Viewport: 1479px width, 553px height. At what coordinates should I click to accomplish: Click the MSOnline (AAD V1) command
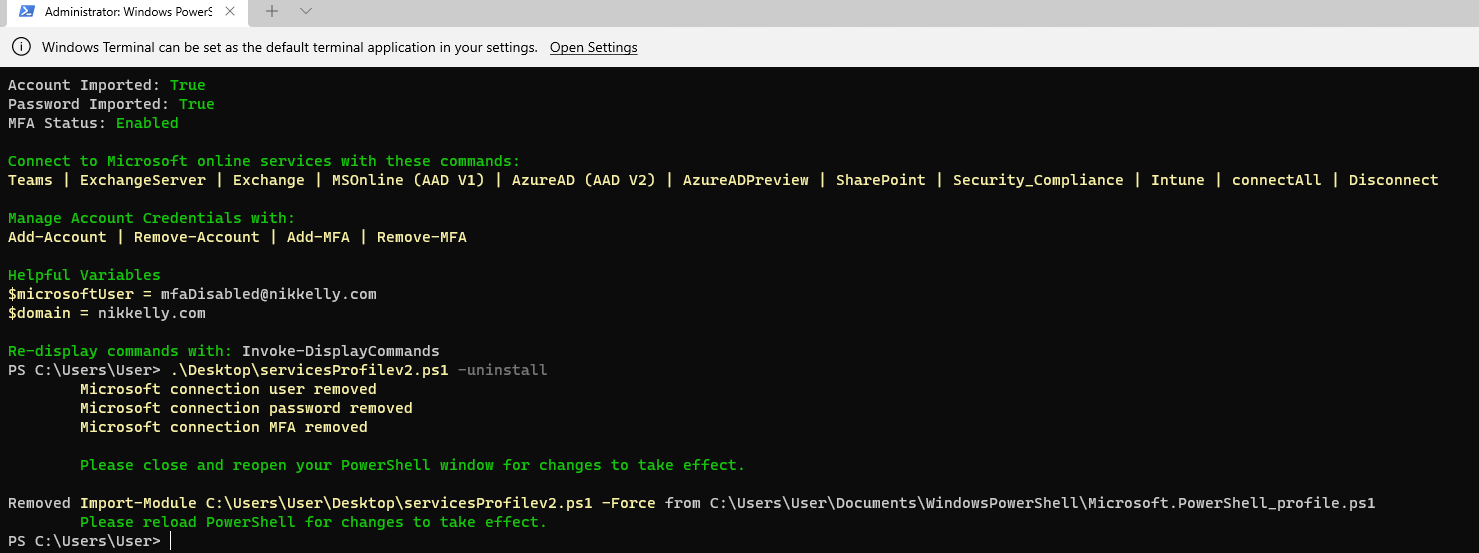(408, 180)
